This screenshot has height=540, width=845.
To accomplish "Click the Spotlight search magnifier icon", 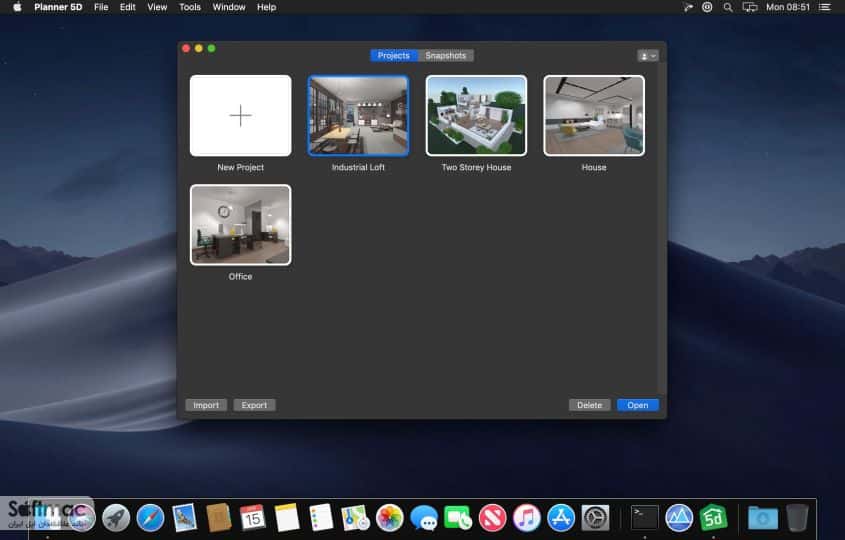I will tap(728, 7).
